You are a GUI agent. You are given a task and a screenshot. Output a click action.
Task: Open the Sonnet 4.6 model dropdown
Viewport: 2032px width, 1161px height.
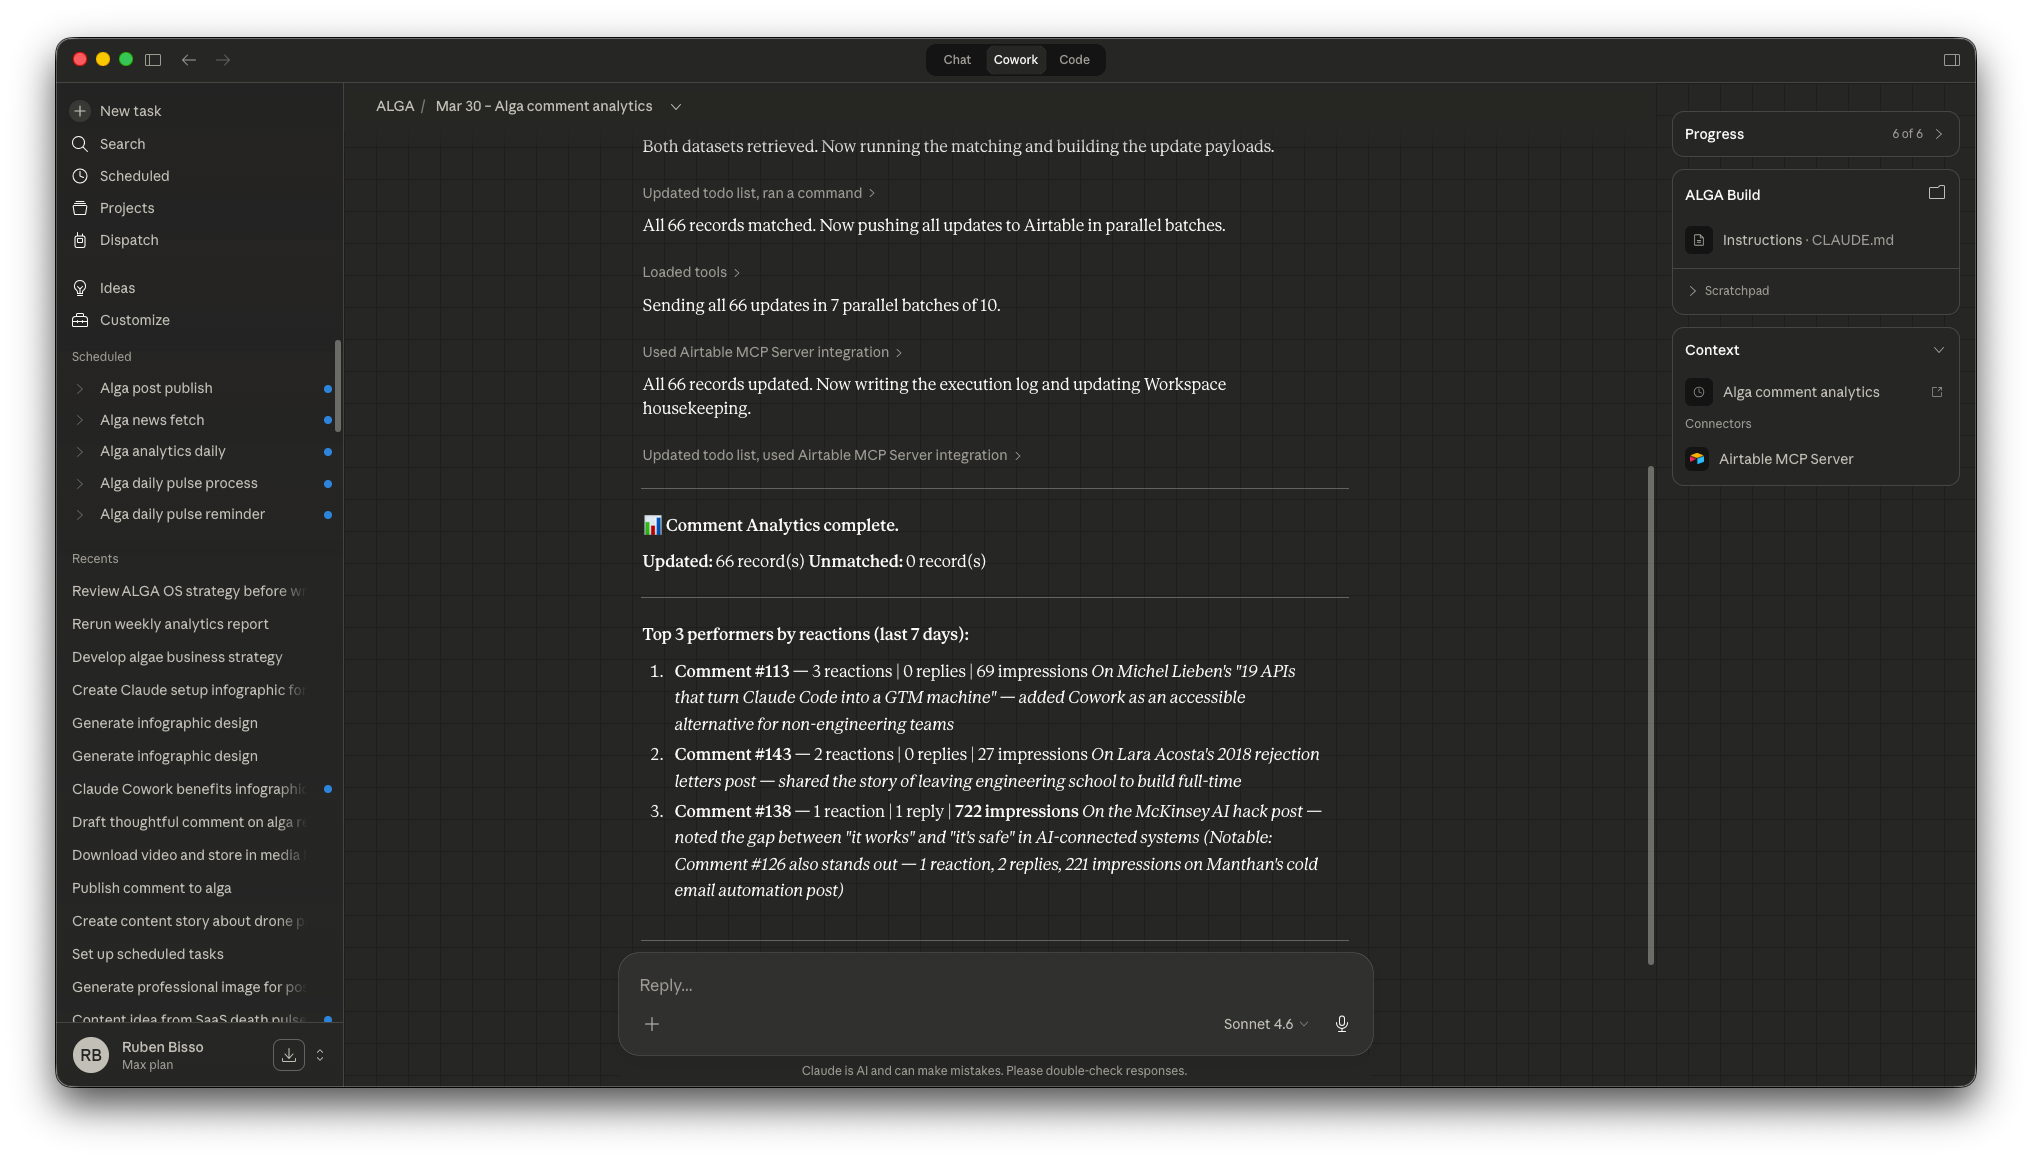1266,1024
